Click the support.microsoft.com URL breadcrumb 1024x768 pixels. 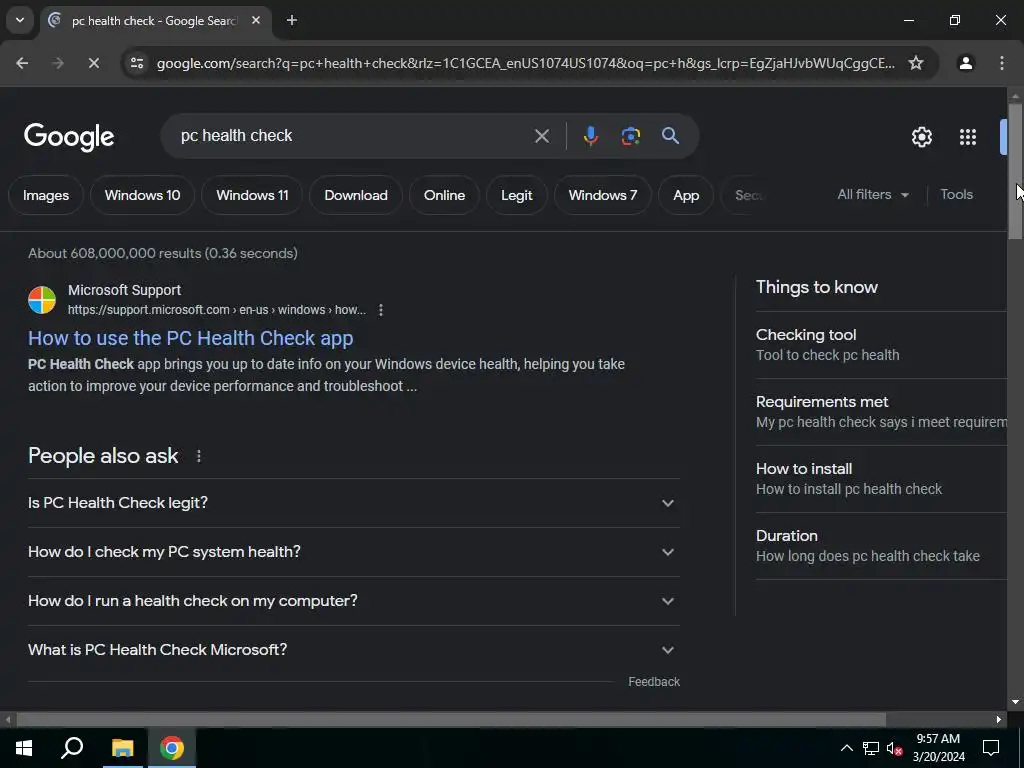click(x=217, y=310)
